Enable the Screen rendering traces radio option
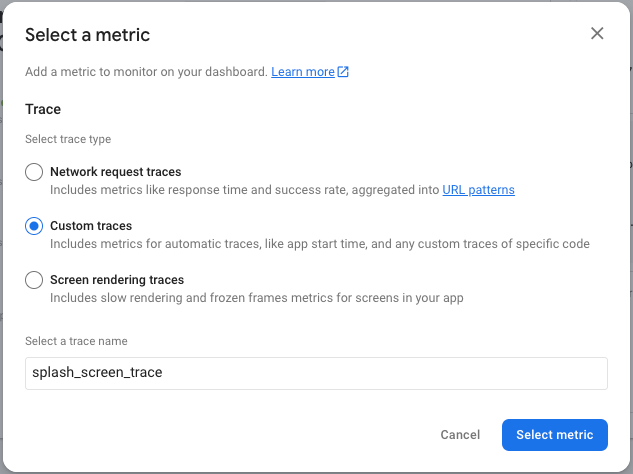The width and height of the screenshot is (633, 474). (x=34, y=280)
